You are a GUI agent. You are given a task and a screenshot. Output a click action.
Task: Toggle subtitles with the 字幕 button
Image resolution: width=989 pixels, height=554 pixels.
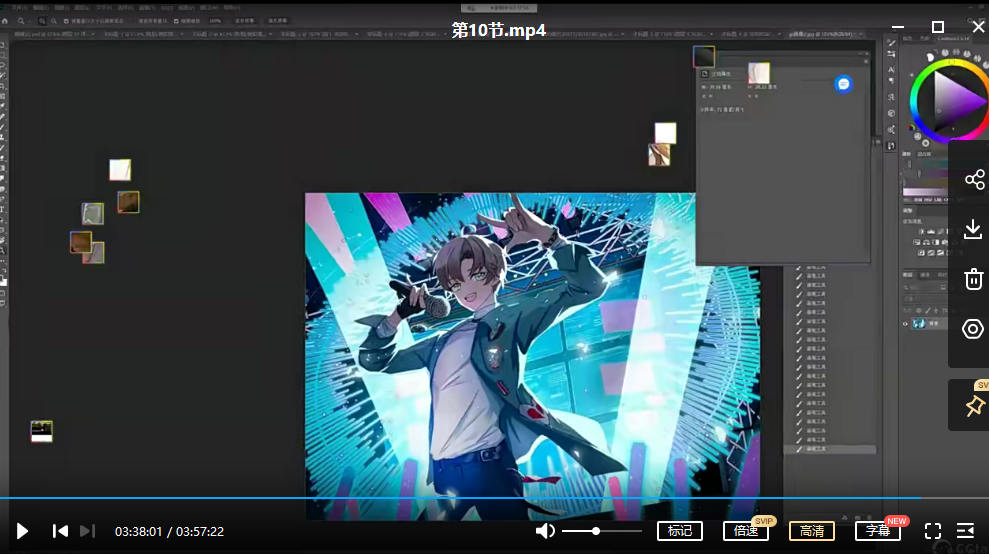coord(877,531)
